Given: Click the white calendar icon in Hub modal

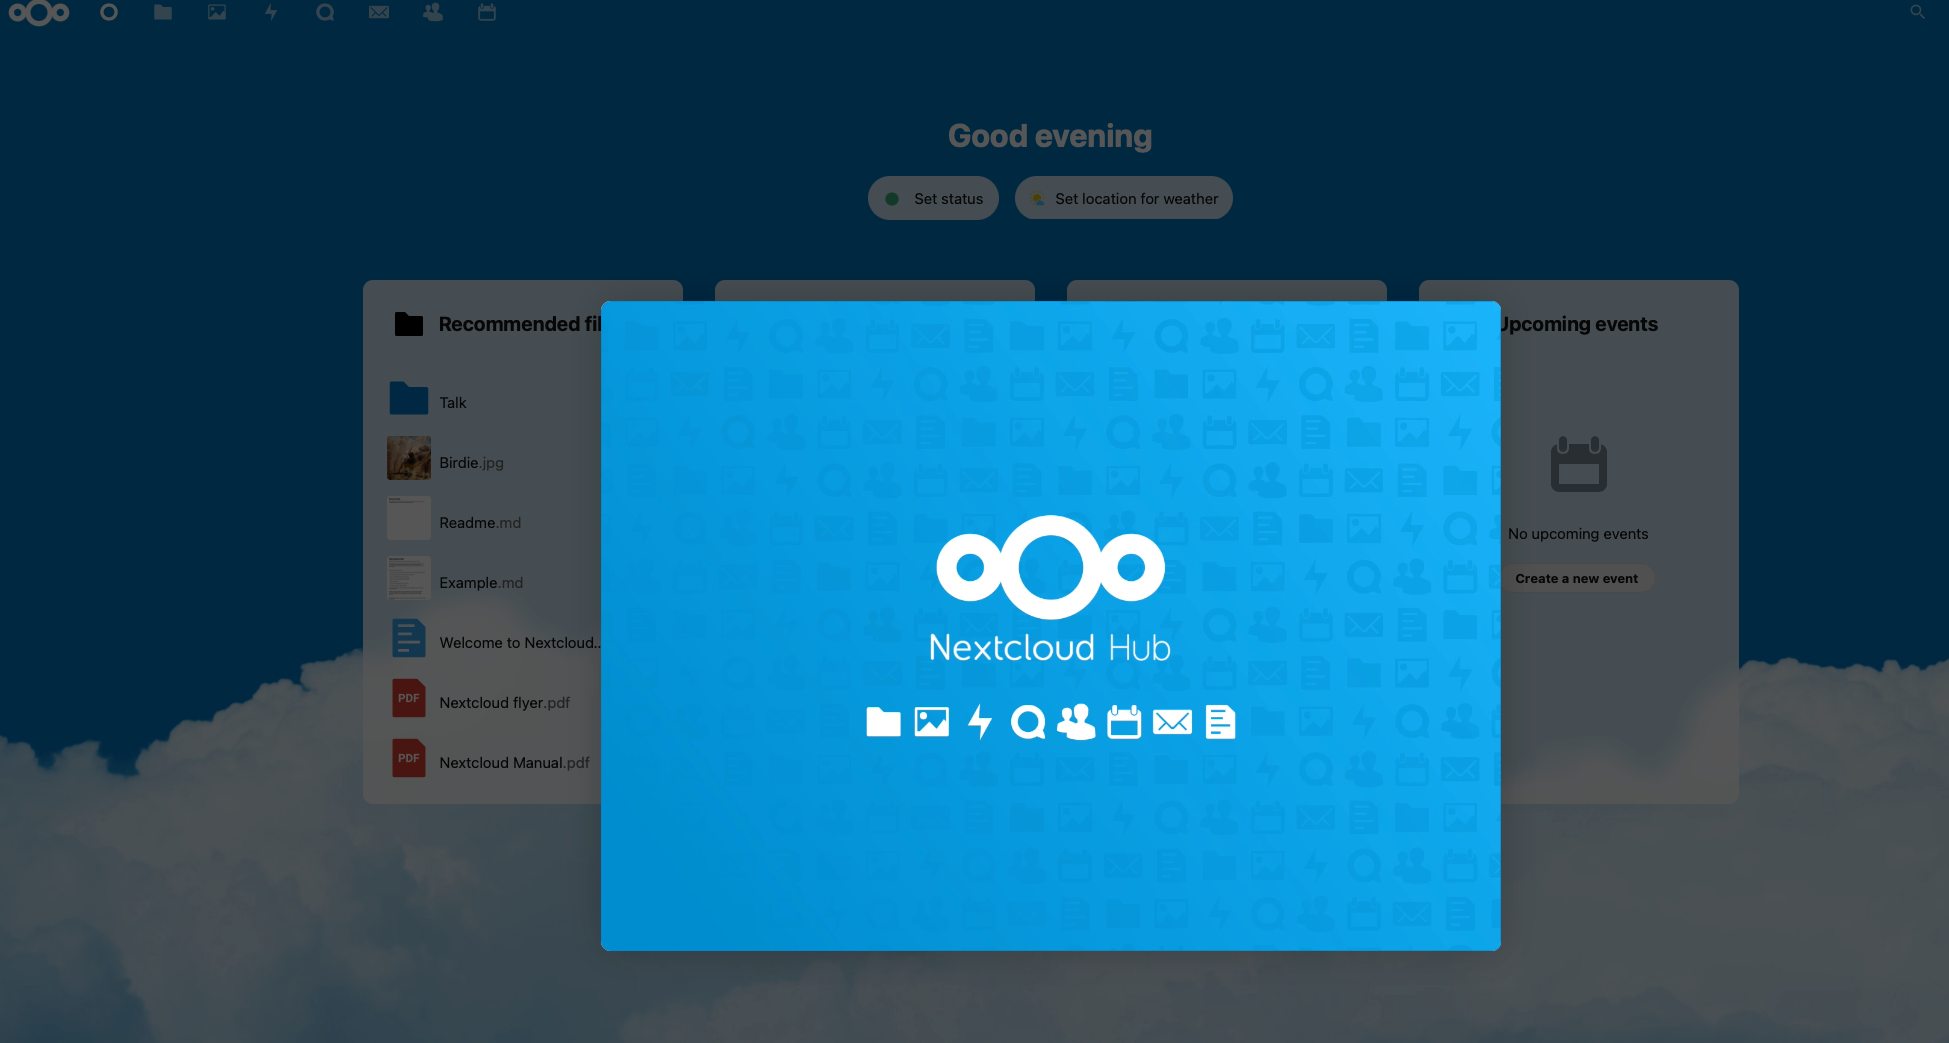Looking at the screenshot, I should (1124, 722).
